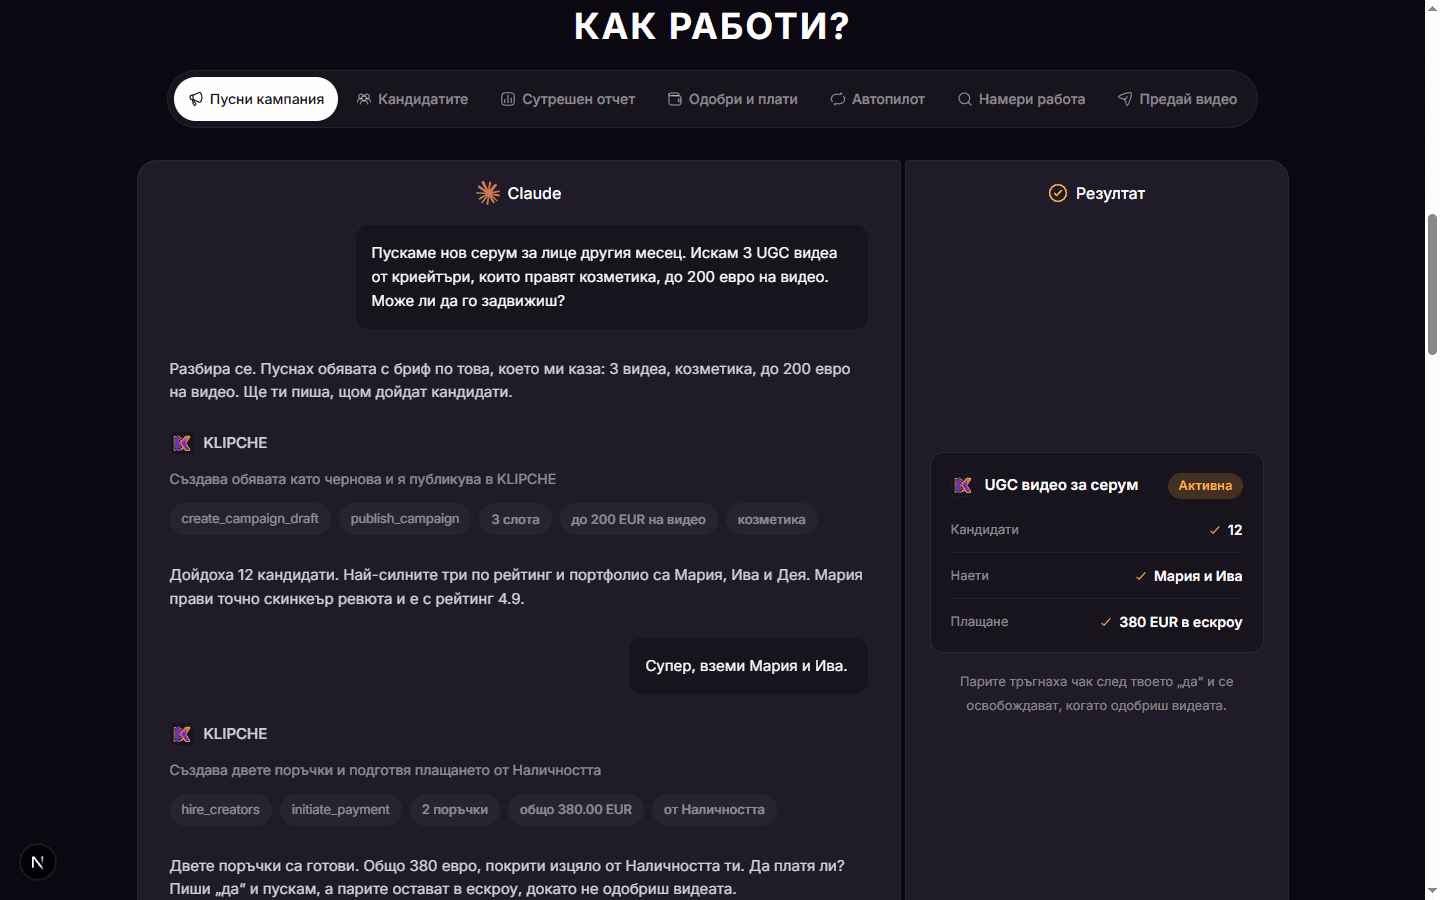The width and height of the screenshot is (1440, 900).
Task: Click the checkmark beside 12 candidates
Action: [x=1215, y=530]
